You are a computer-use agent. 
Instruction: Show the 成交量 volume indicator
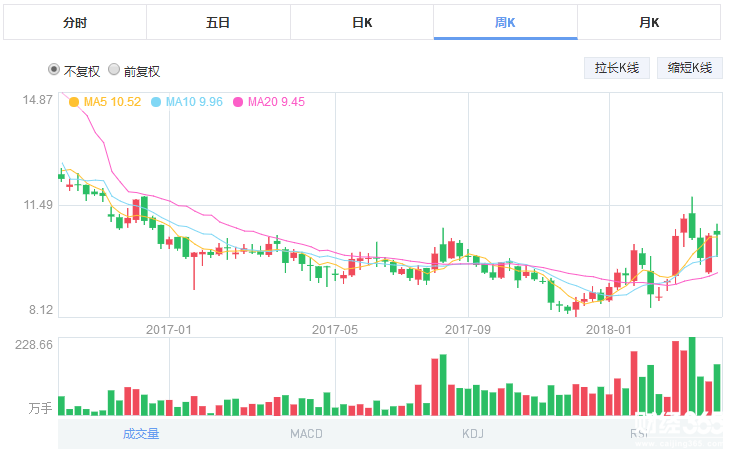(141, 434)
